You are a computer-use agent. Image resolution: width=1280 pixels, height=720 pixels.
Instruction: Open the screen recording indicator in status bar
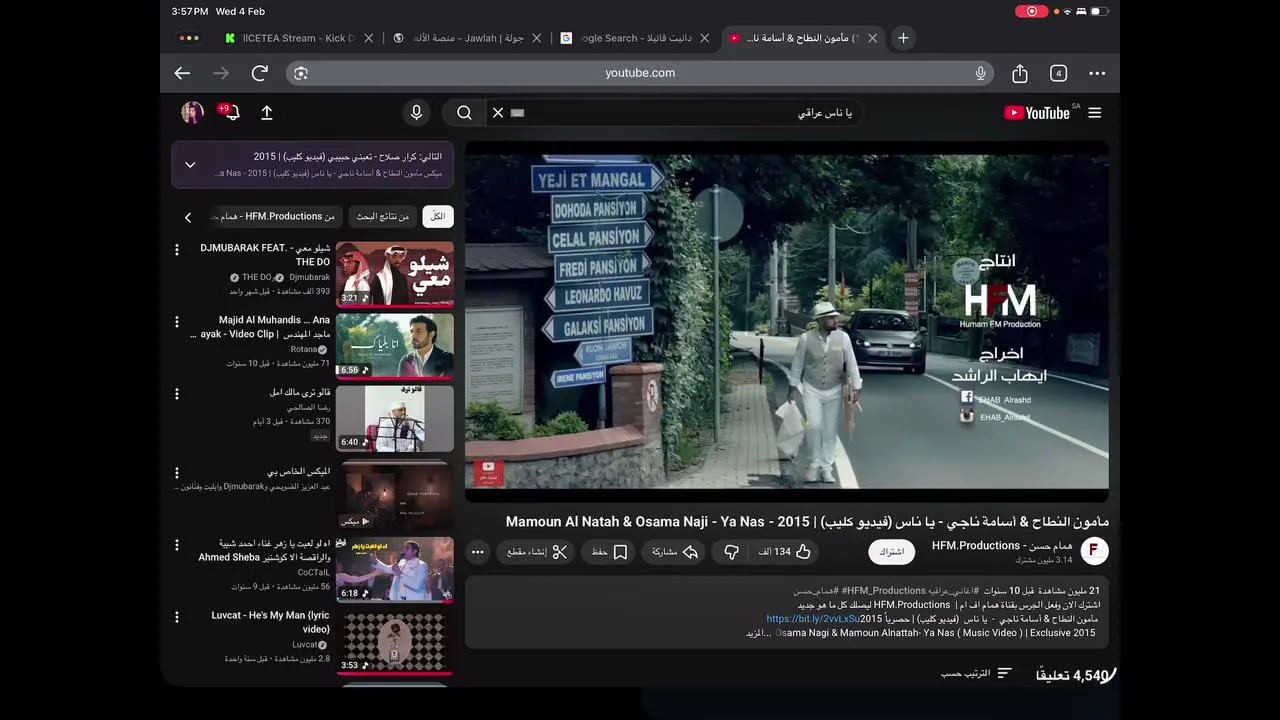click(1031, 11)
